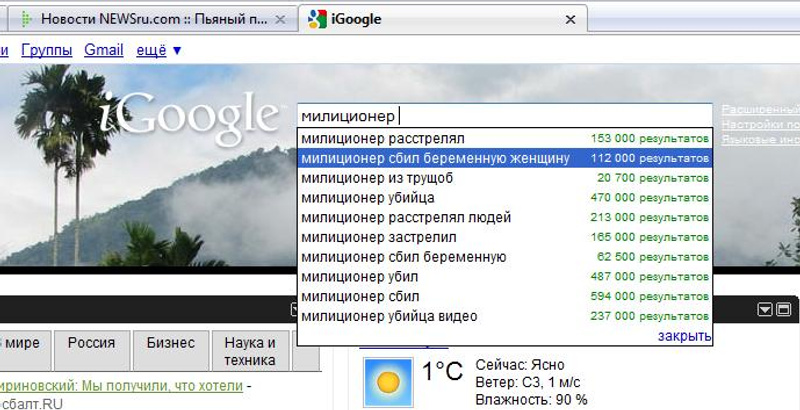Expand the ещё dropdown menu
The image size is (800, 410).
159,50
